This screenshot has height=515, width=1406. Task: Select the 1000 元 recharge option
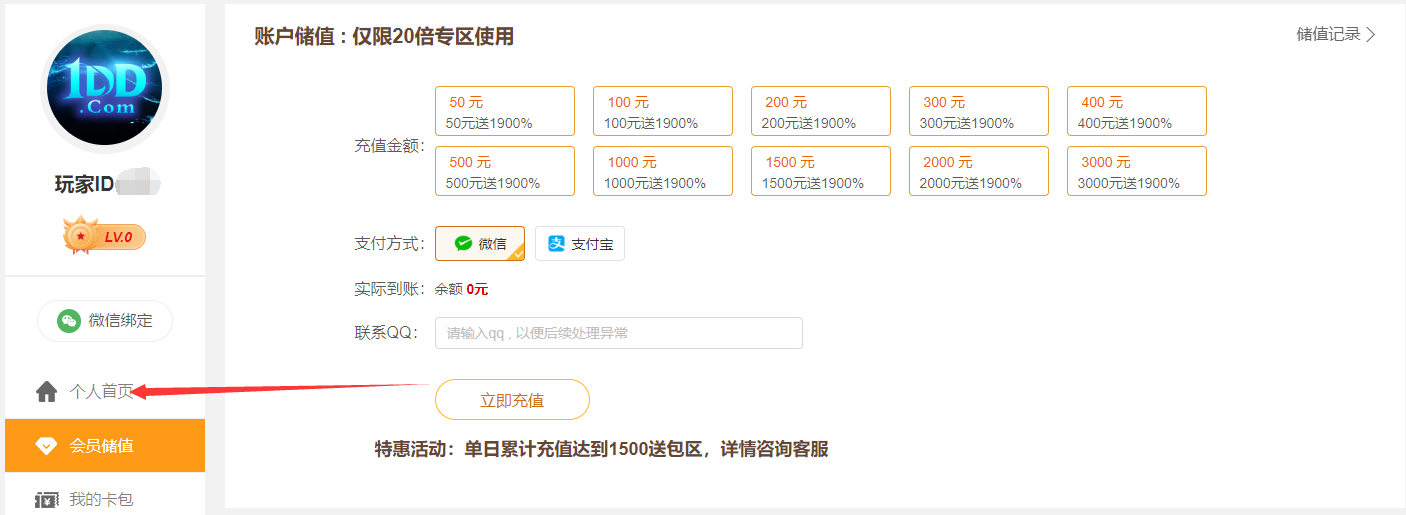[x=663, y=171]
